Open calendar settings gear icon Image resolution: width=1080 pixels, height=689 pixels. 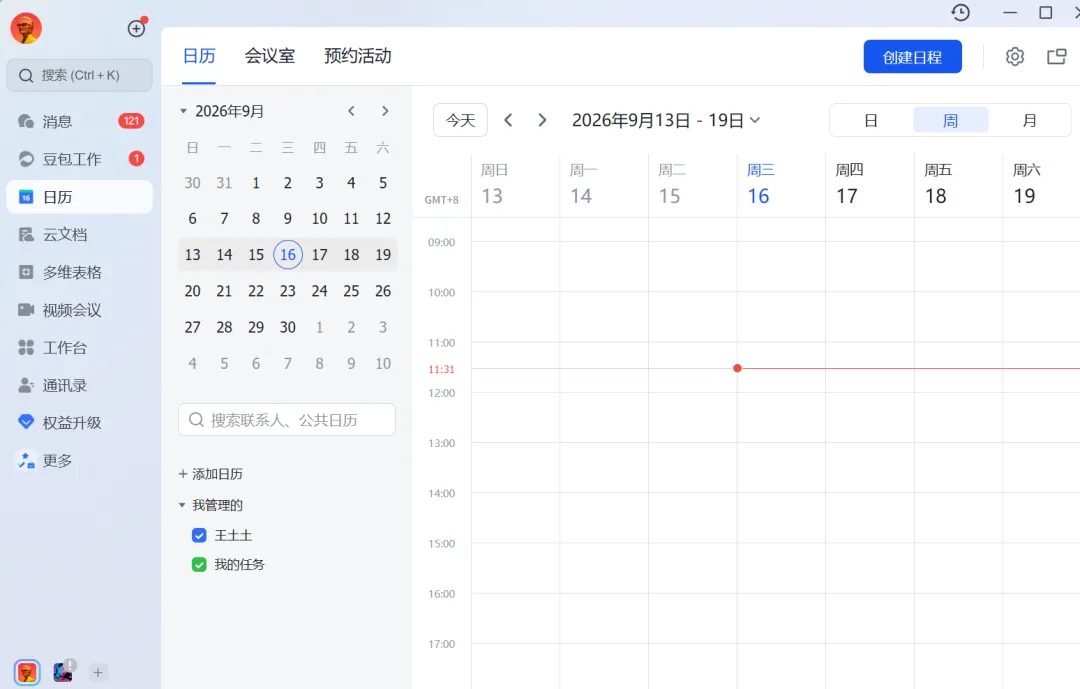click(1015, 56)
